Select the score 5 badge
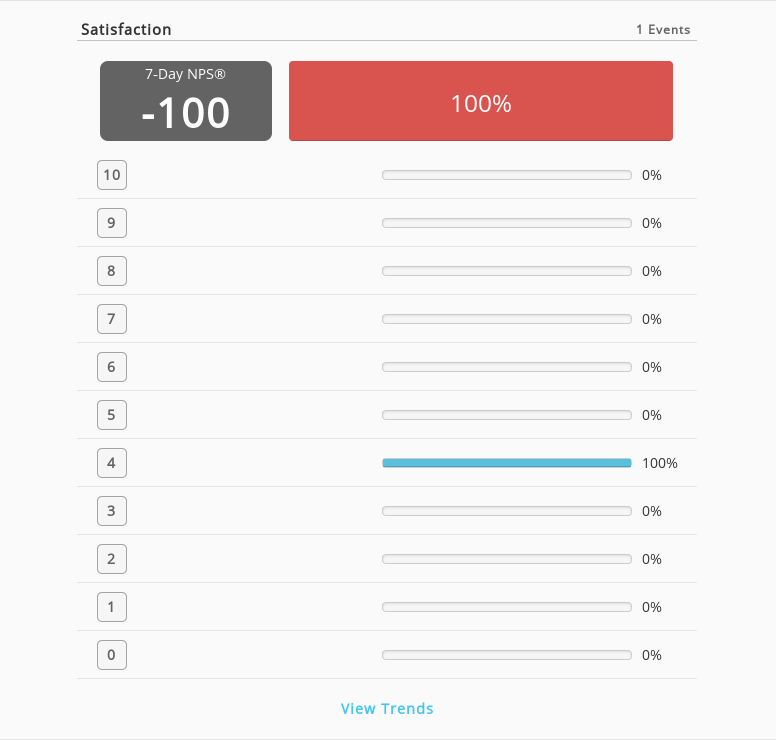 tap(112, 415)
